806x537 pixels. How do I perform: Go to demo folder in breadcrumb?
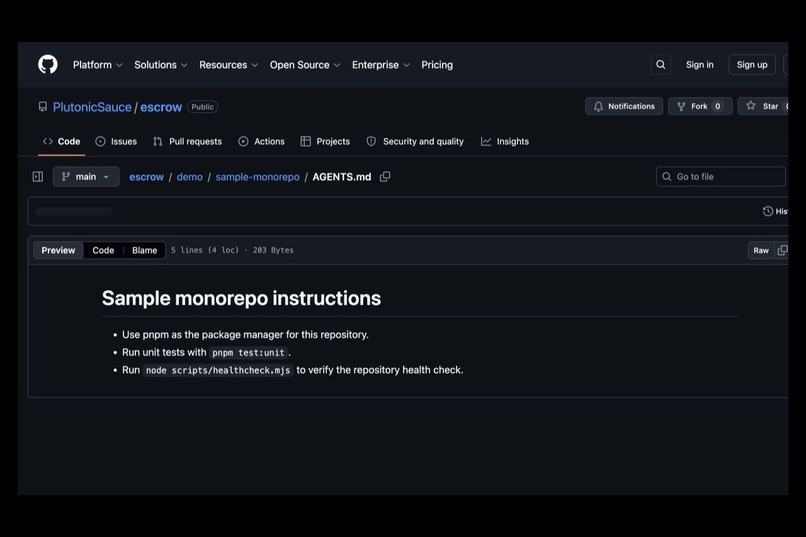coord(190,177)
